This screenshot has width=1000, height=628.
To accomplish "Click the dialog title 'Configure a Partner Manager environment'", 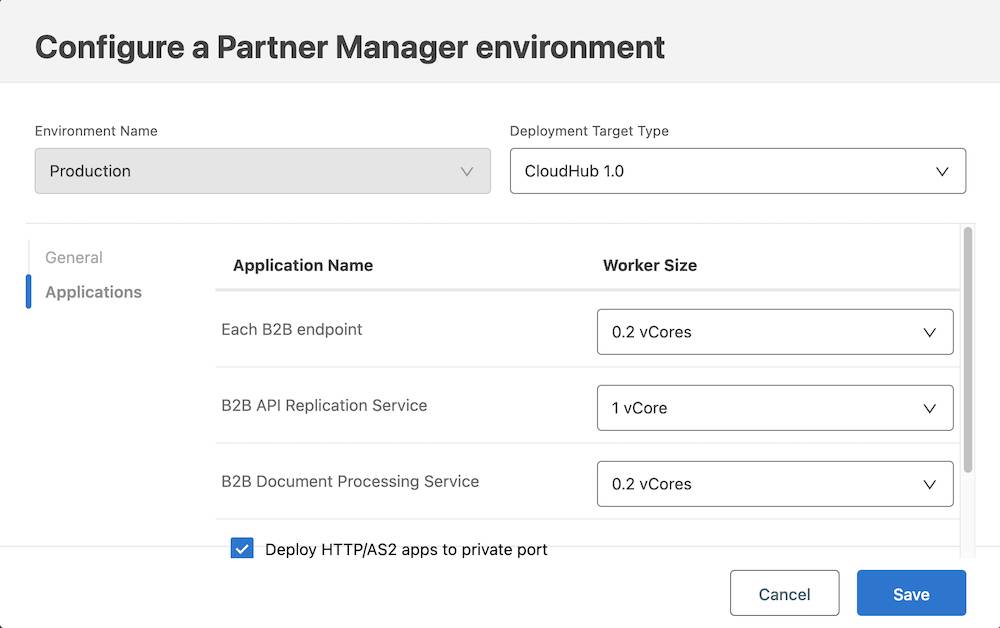I will coord(350,47).
